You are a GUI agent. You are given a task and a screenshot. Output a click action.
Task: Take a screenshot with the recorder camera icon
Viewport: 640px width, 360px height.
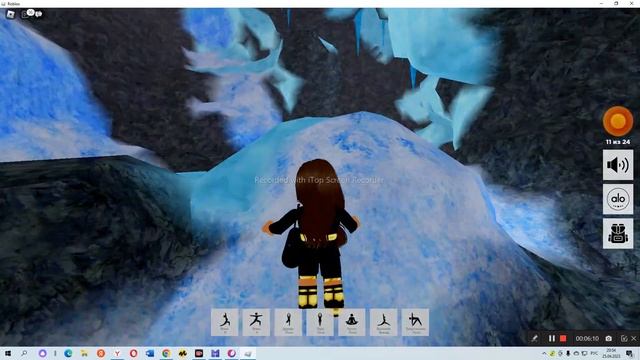tap(609, 338)
